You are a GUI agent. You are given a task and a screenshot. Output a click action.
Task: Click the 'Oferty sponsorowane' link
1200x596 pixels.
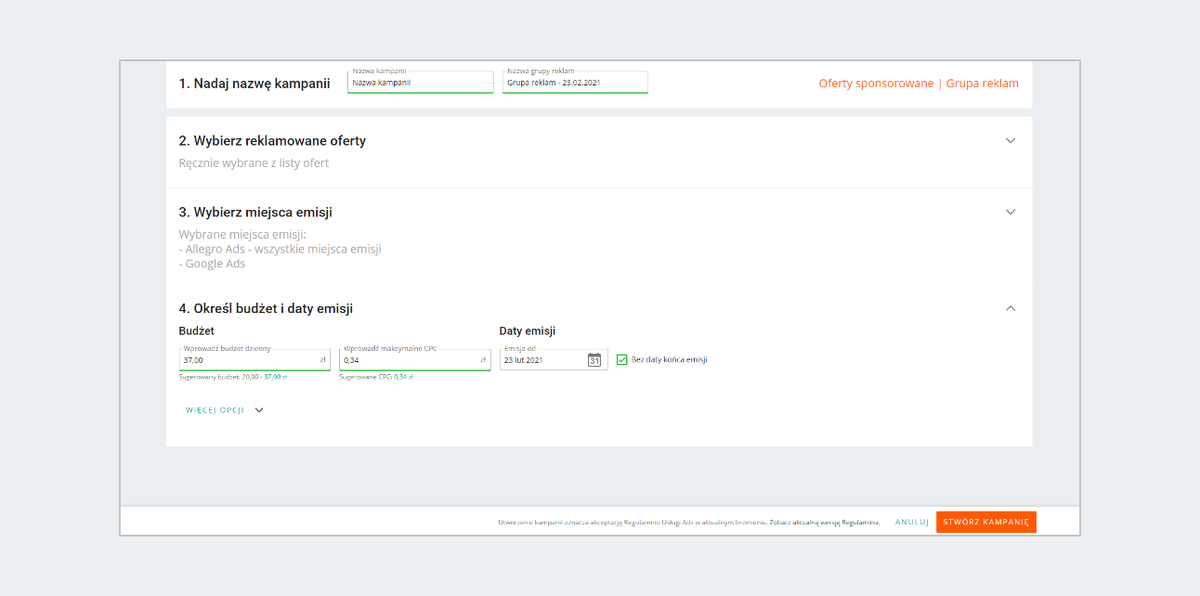click(875, 84)
